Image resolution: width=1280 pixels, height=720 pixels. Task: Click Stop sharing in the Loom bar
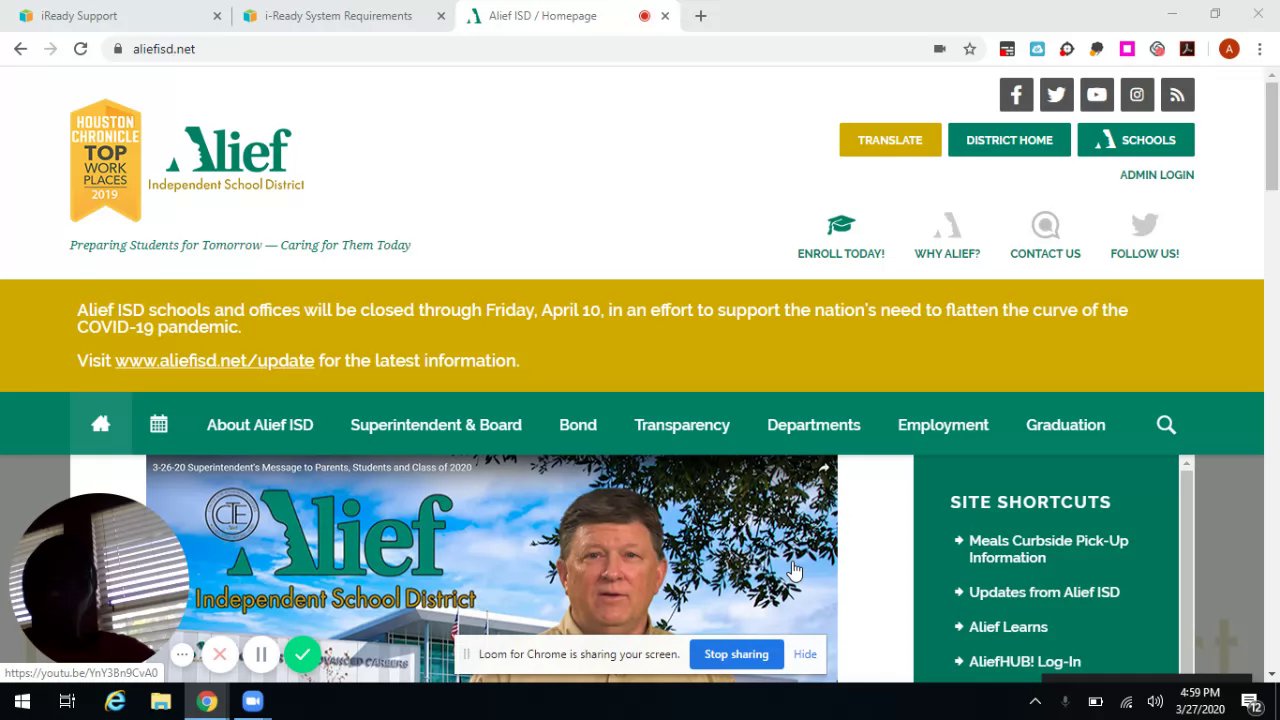736,654
